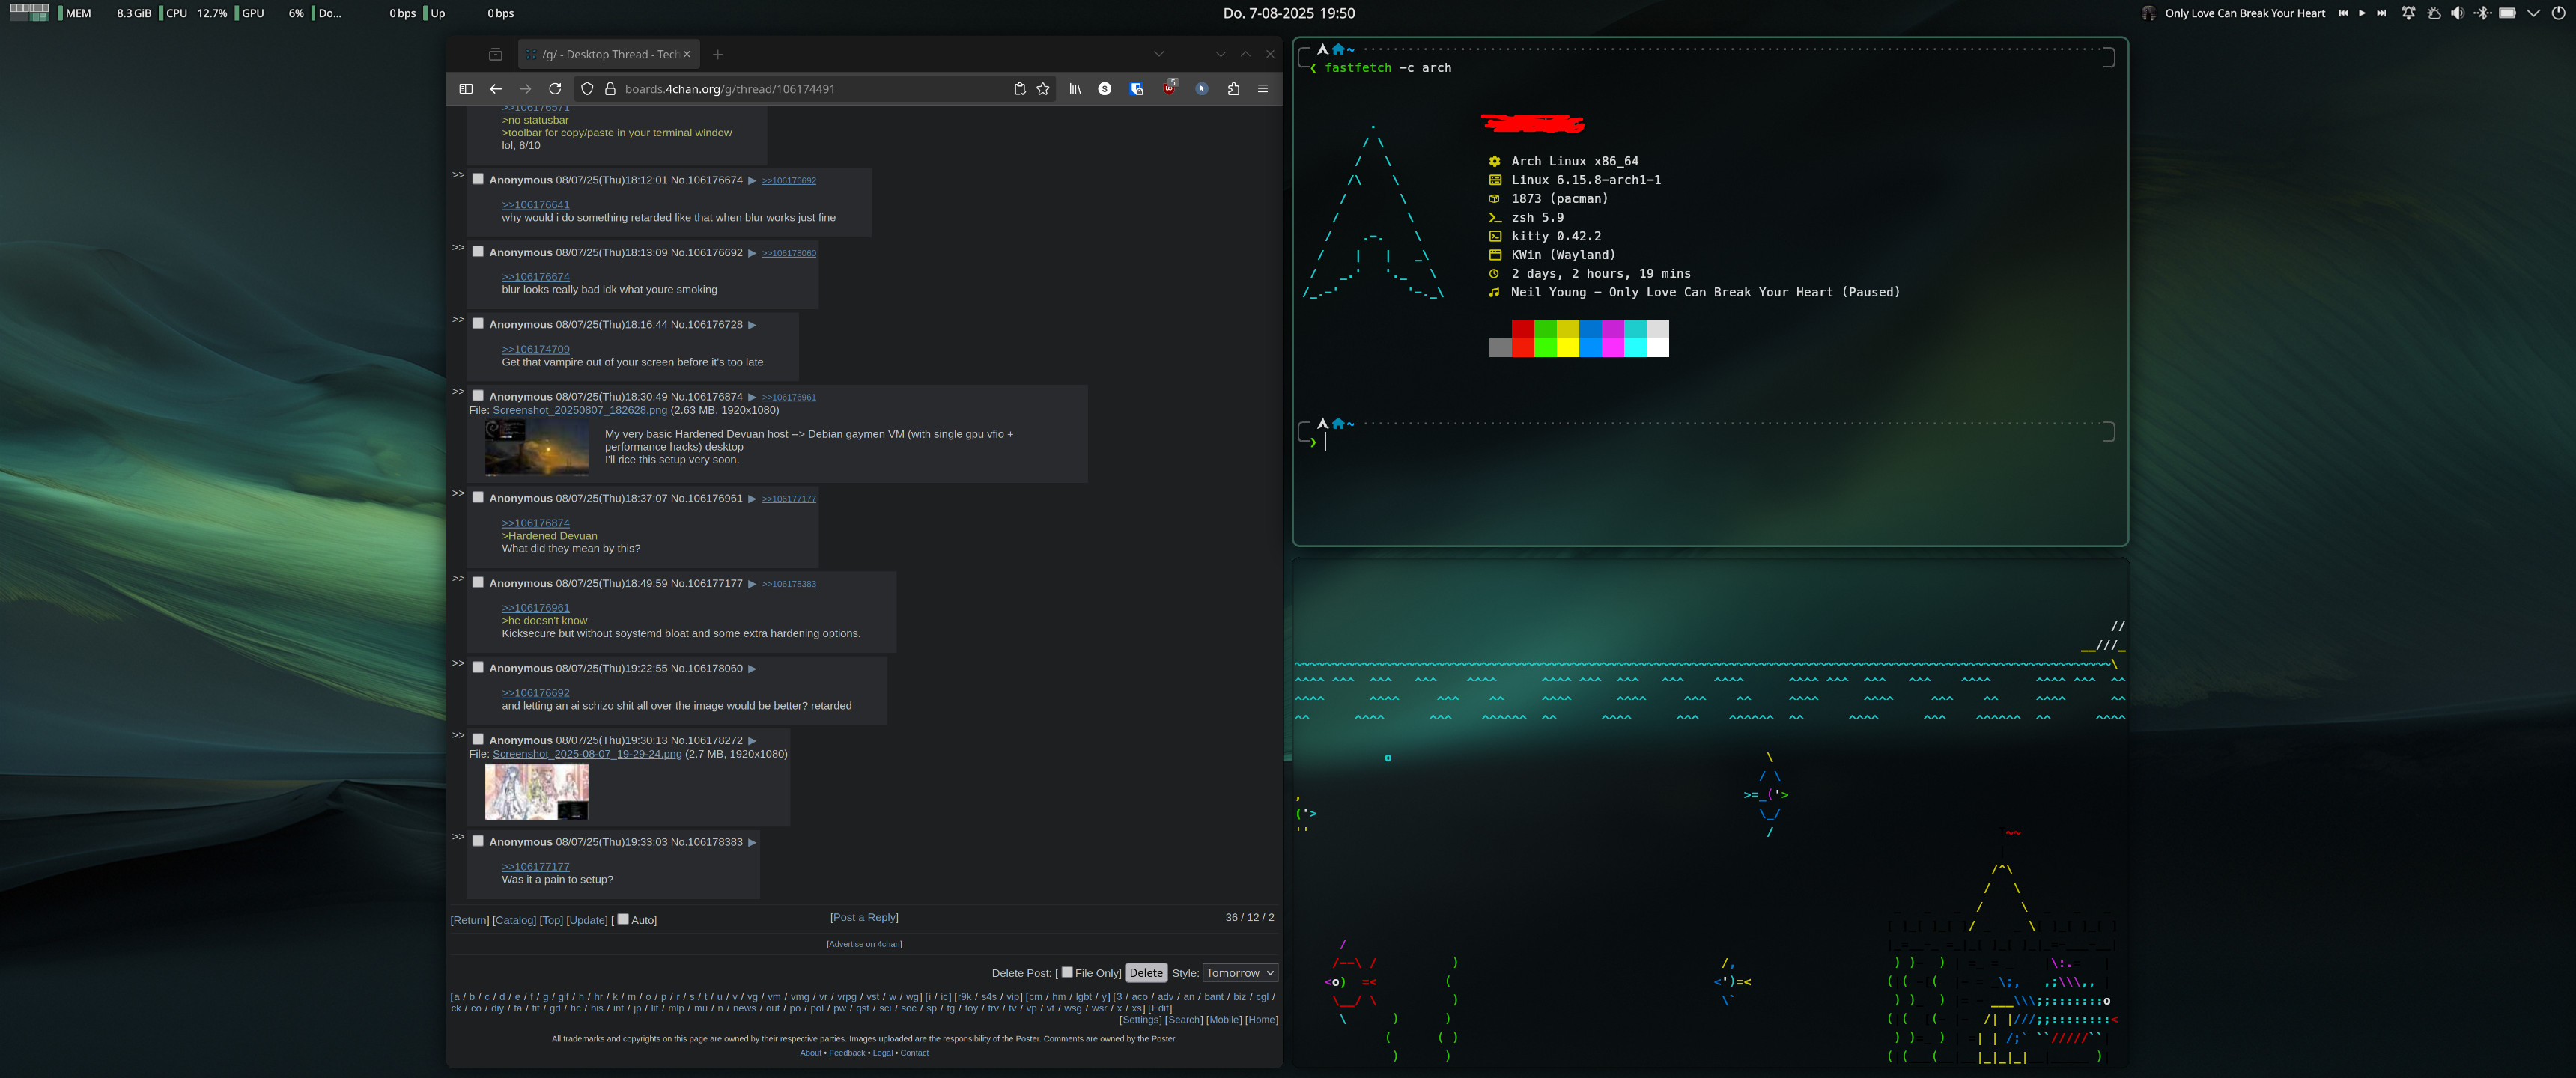
Task: Open notifications bell in system tray
Action: coord(2408,13)
